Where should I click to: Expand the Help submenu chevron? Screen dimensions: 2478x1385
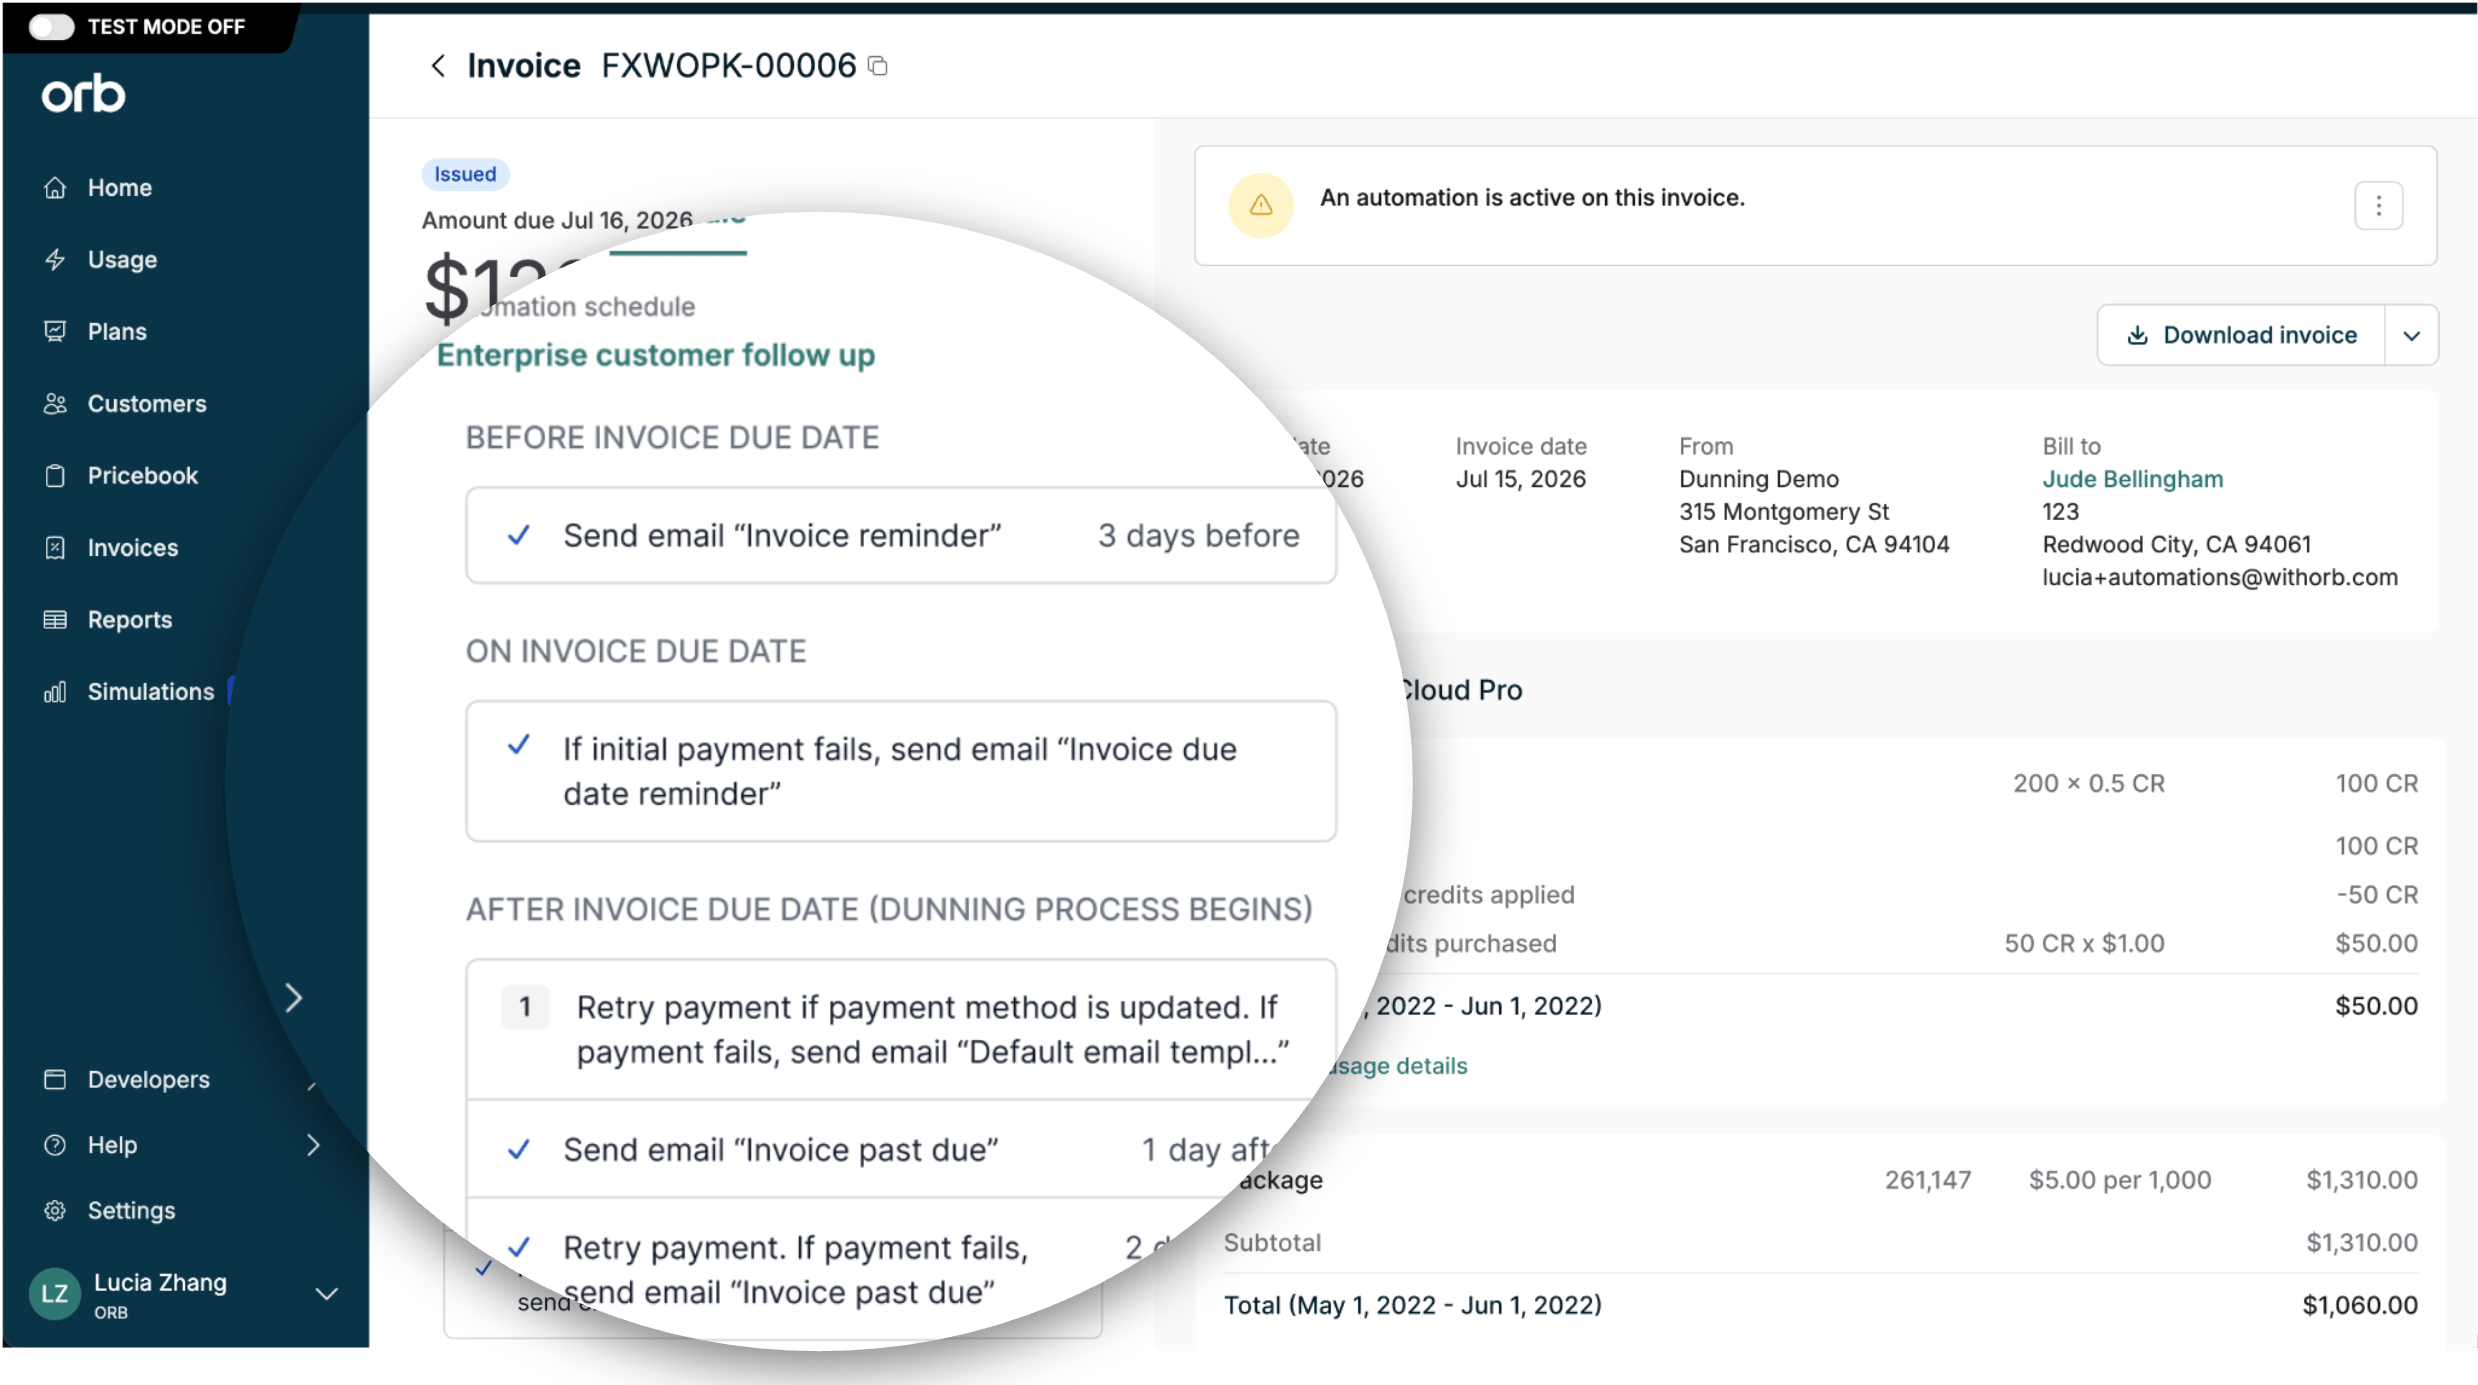pos(313,1145)
